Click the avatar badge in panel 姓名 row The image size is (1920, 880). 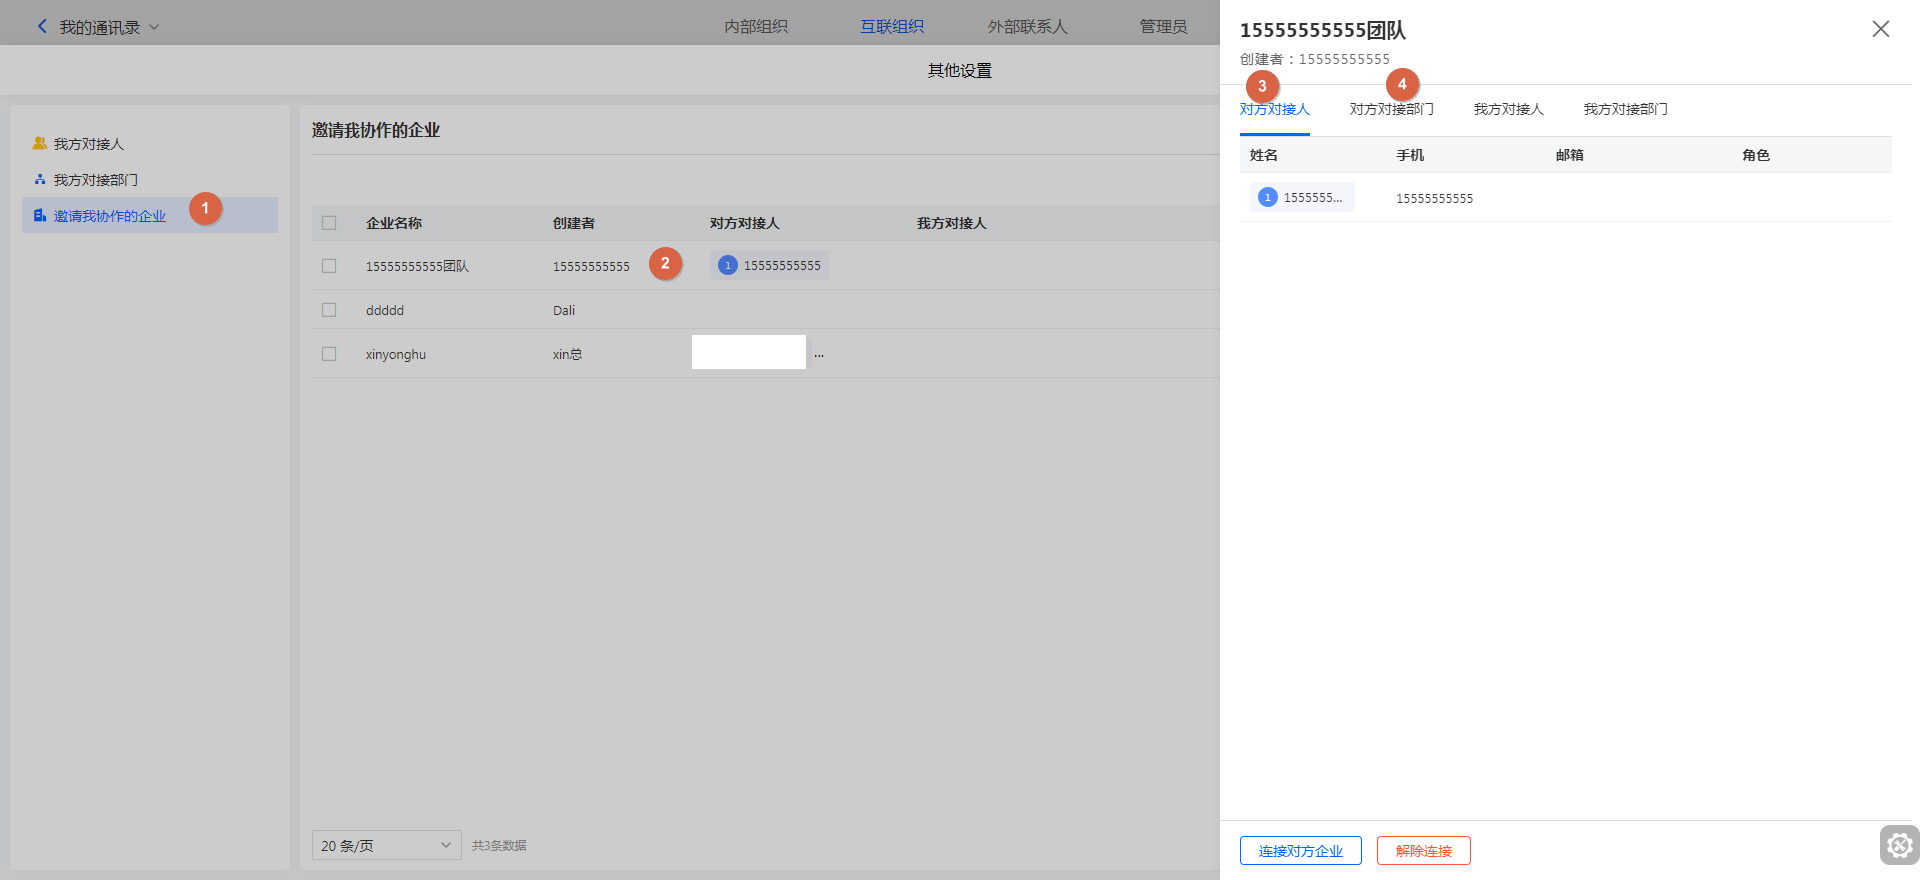tap(1268, 198)
